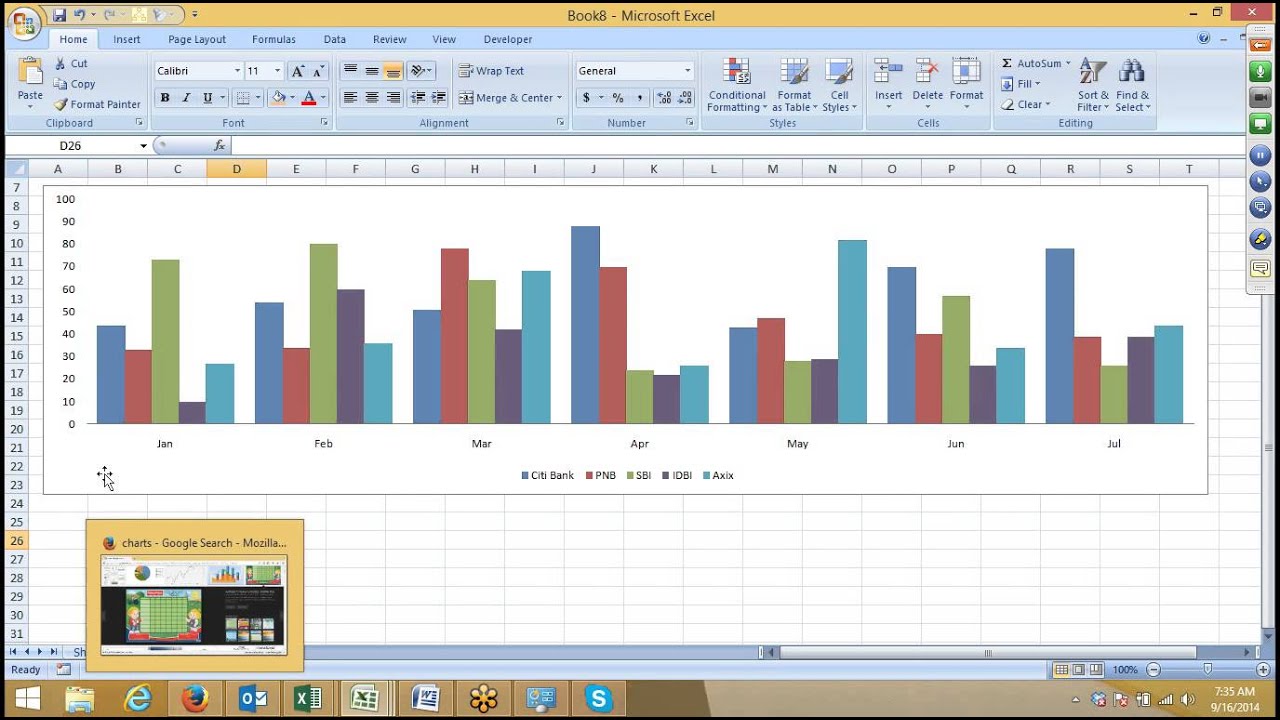
Task: Apply percent style format
Action: coord(618,98)
